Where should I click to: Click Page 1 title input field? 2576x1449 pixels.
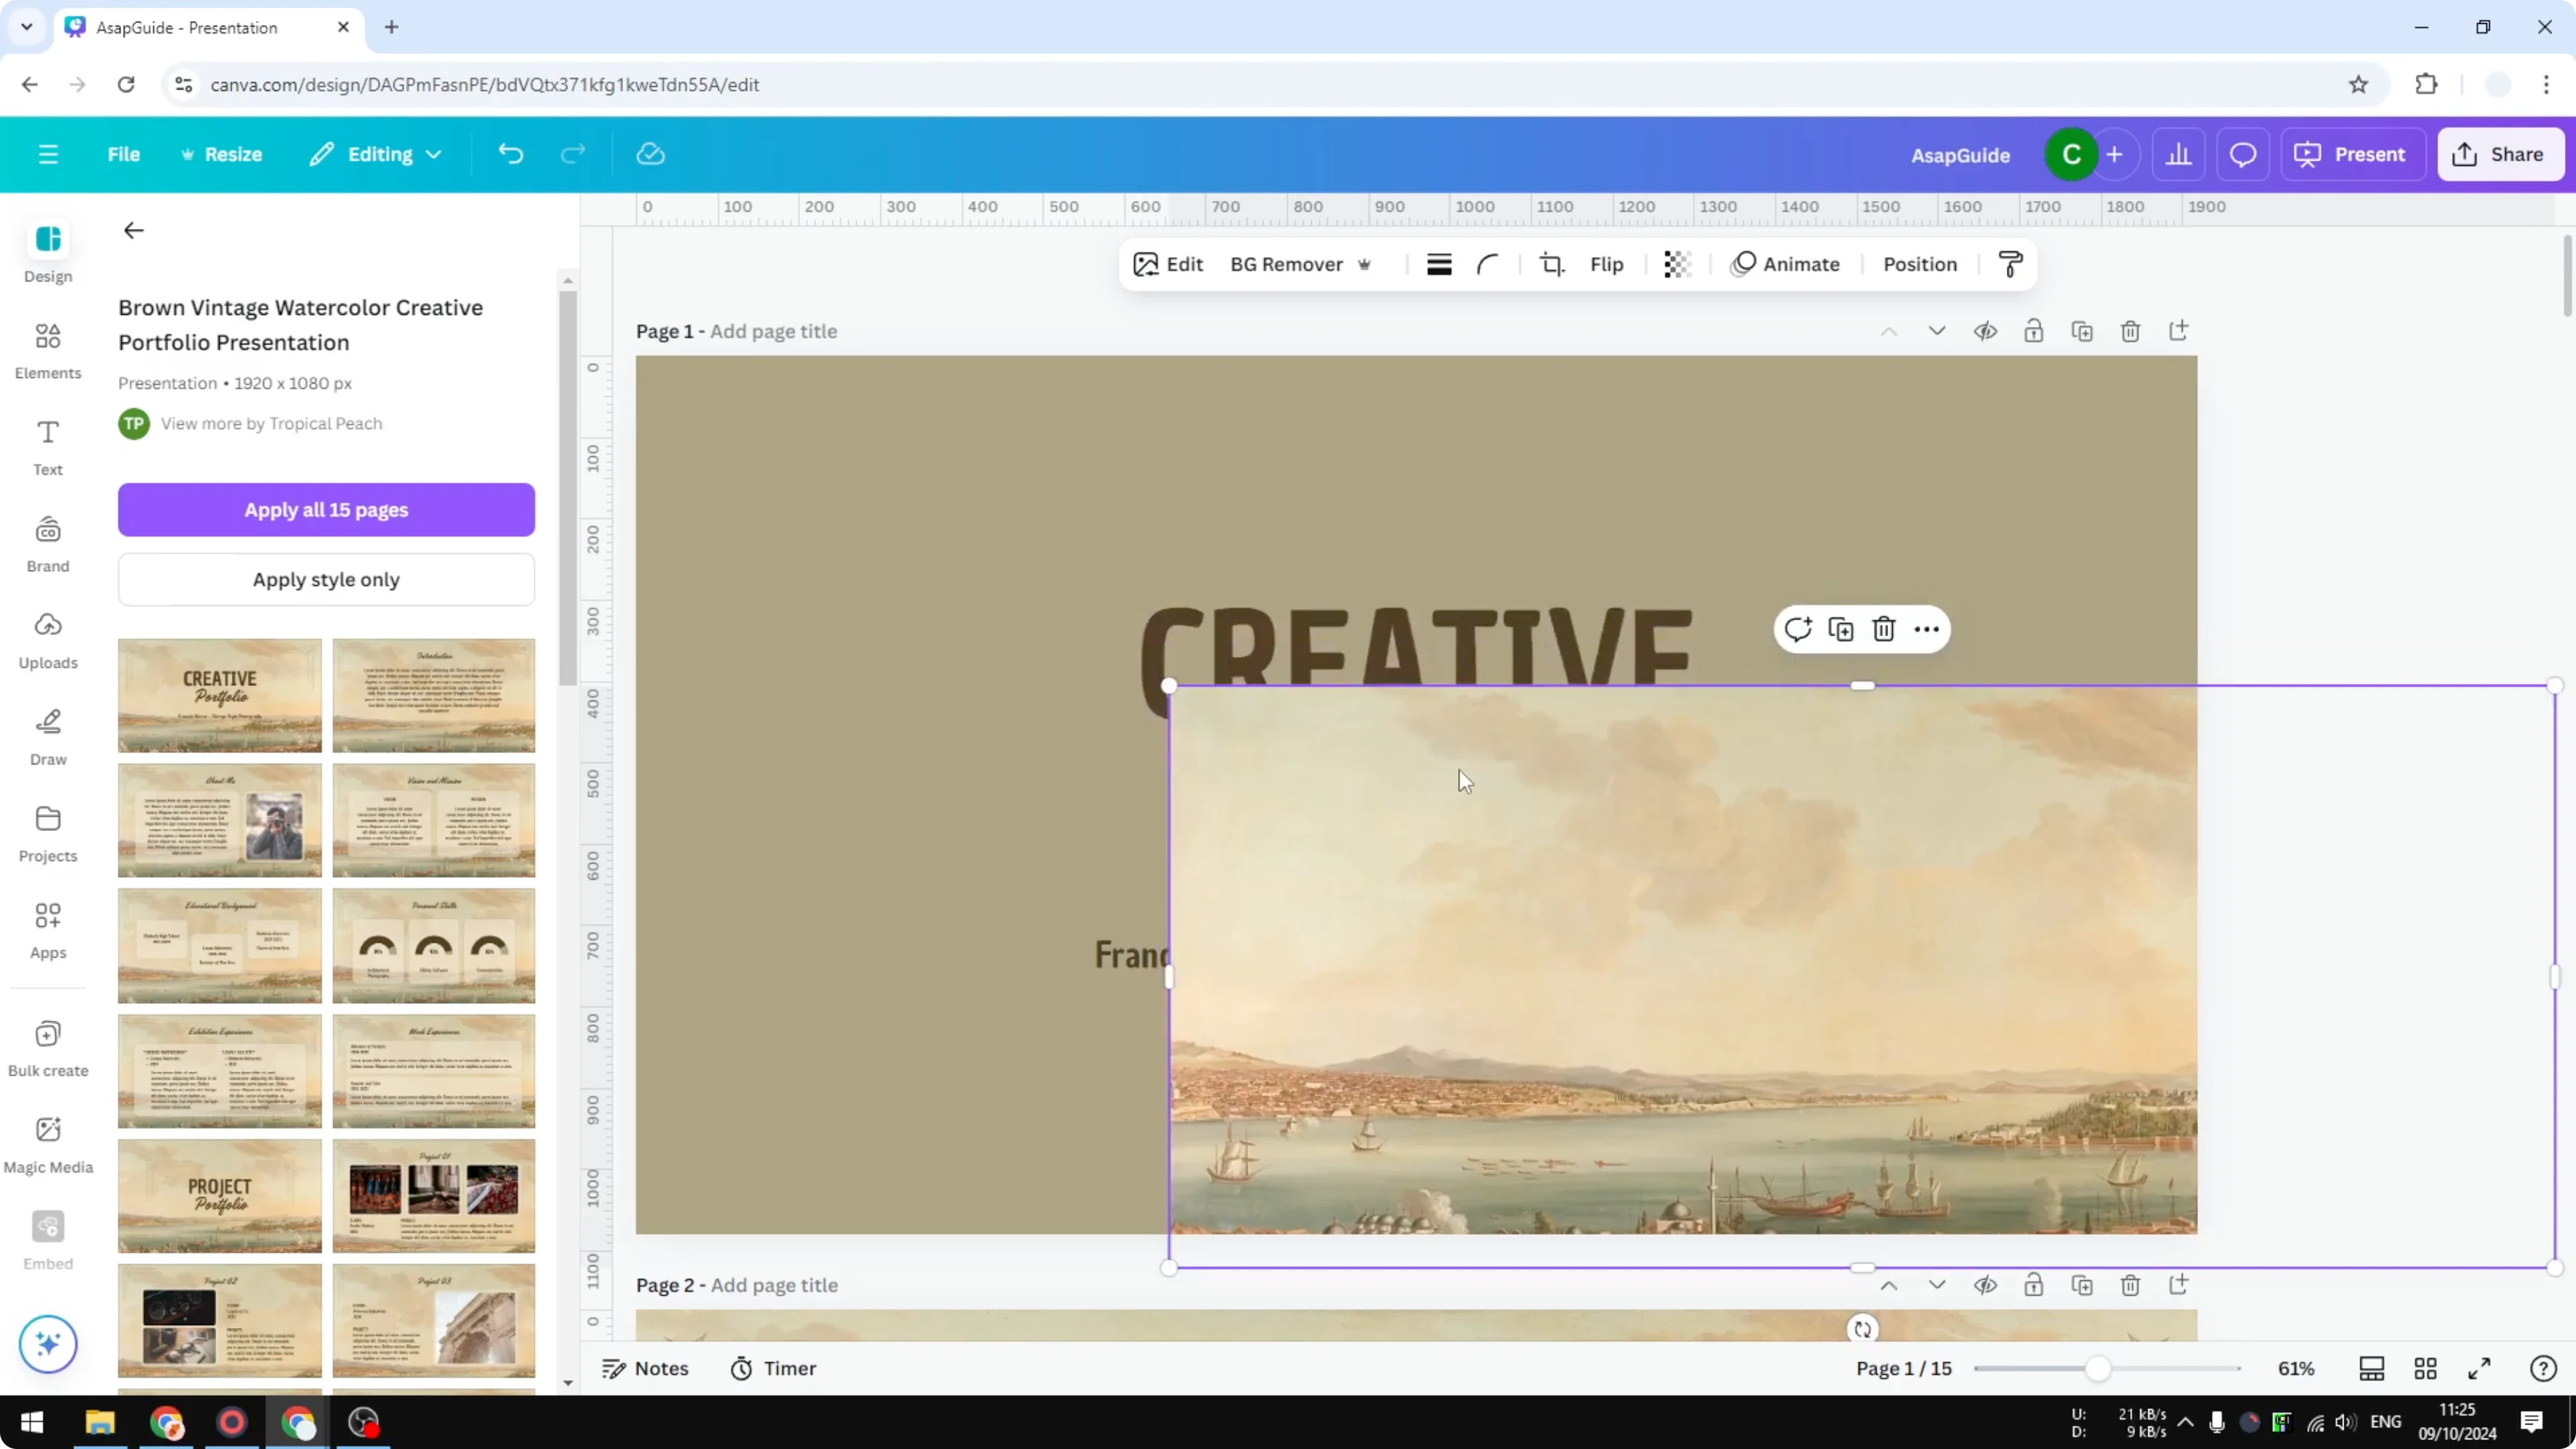[x=774, y=331]
